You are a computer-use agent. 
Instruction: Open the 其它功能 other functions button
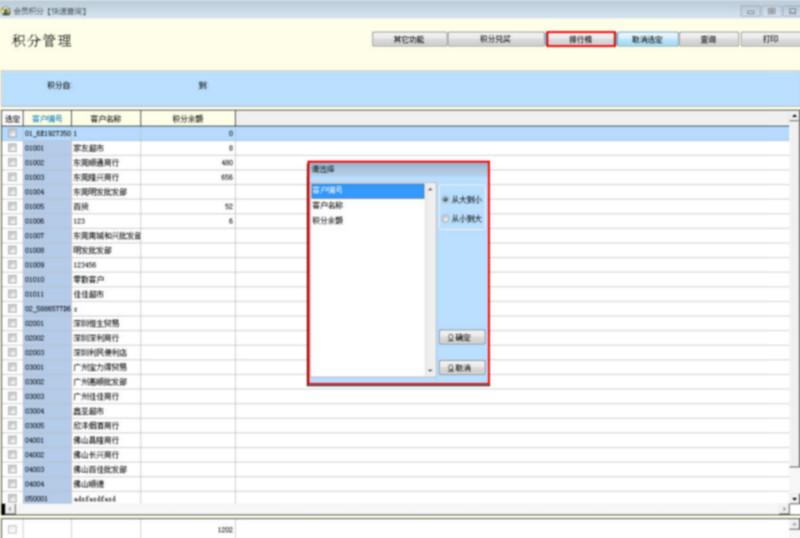tap(407, 39)
